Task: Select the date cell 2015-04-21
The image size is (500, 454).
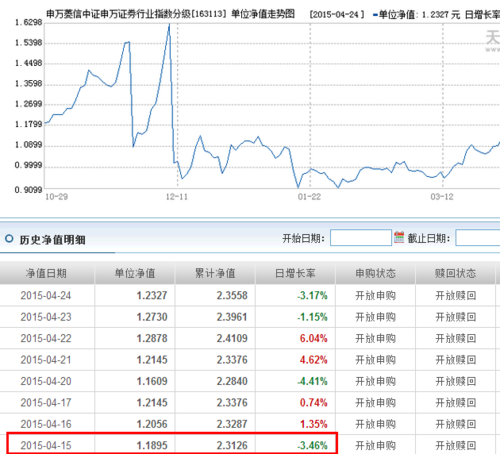Action: pyautogui.click(x=46, y=360)
